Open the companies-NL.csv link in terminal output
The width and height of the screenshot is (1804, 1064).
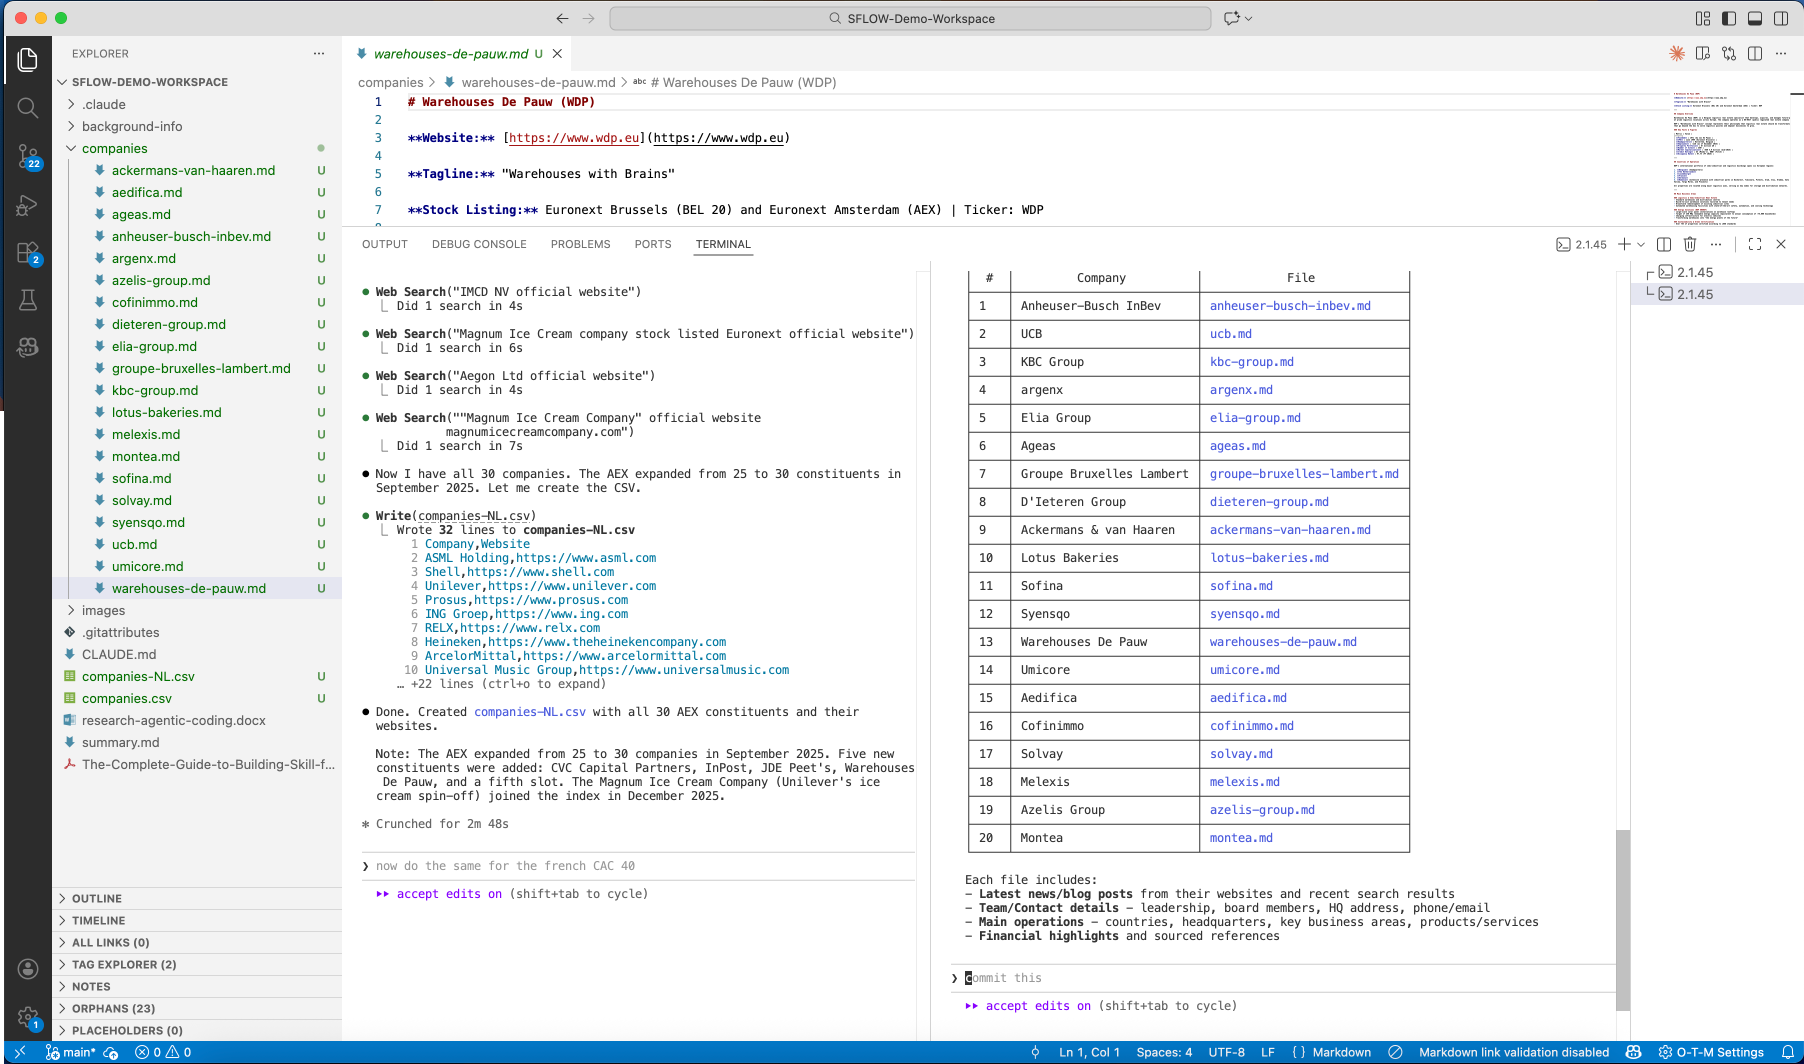pyautogui.click(x=530, y=711)
